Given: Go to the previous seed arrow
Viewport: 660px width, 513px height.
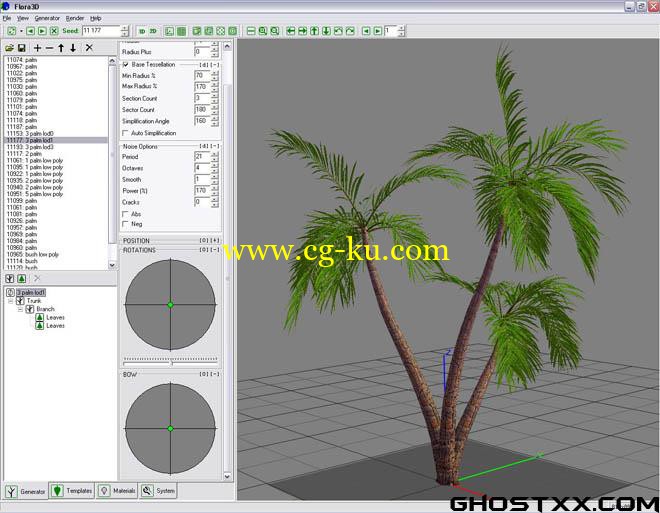Looking at the screenshot, I should click(x=30, y=31).
